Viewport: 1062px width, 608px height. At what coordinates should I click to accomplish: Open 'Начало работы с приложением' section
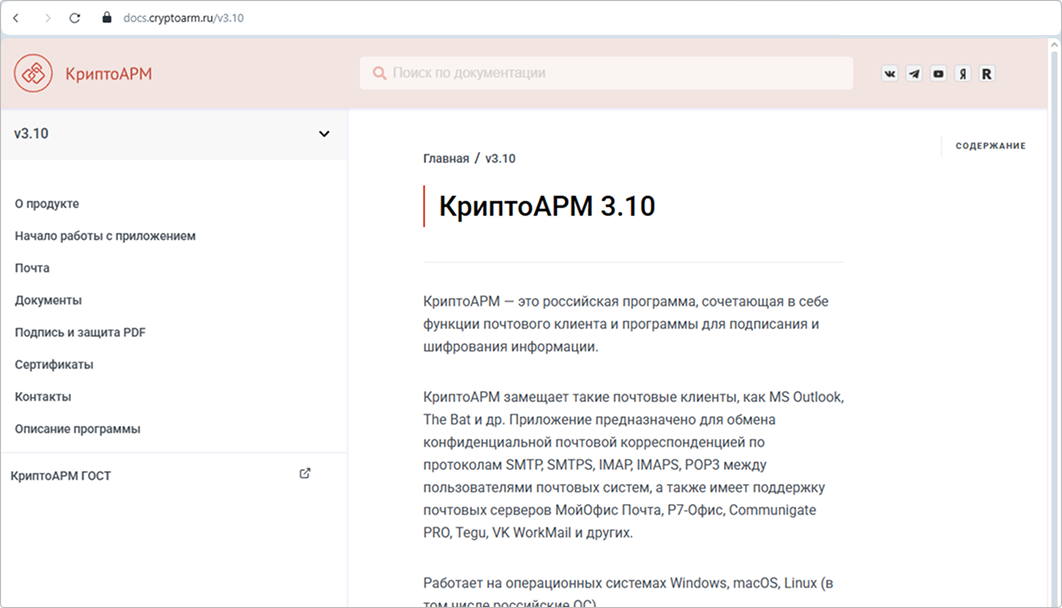[x=105, y=236]
